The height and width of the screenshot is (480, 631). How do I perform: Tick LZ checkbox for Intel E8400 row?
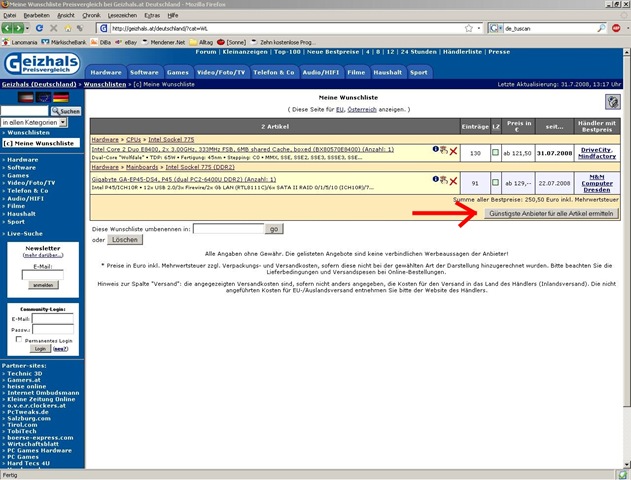[495, 153]
